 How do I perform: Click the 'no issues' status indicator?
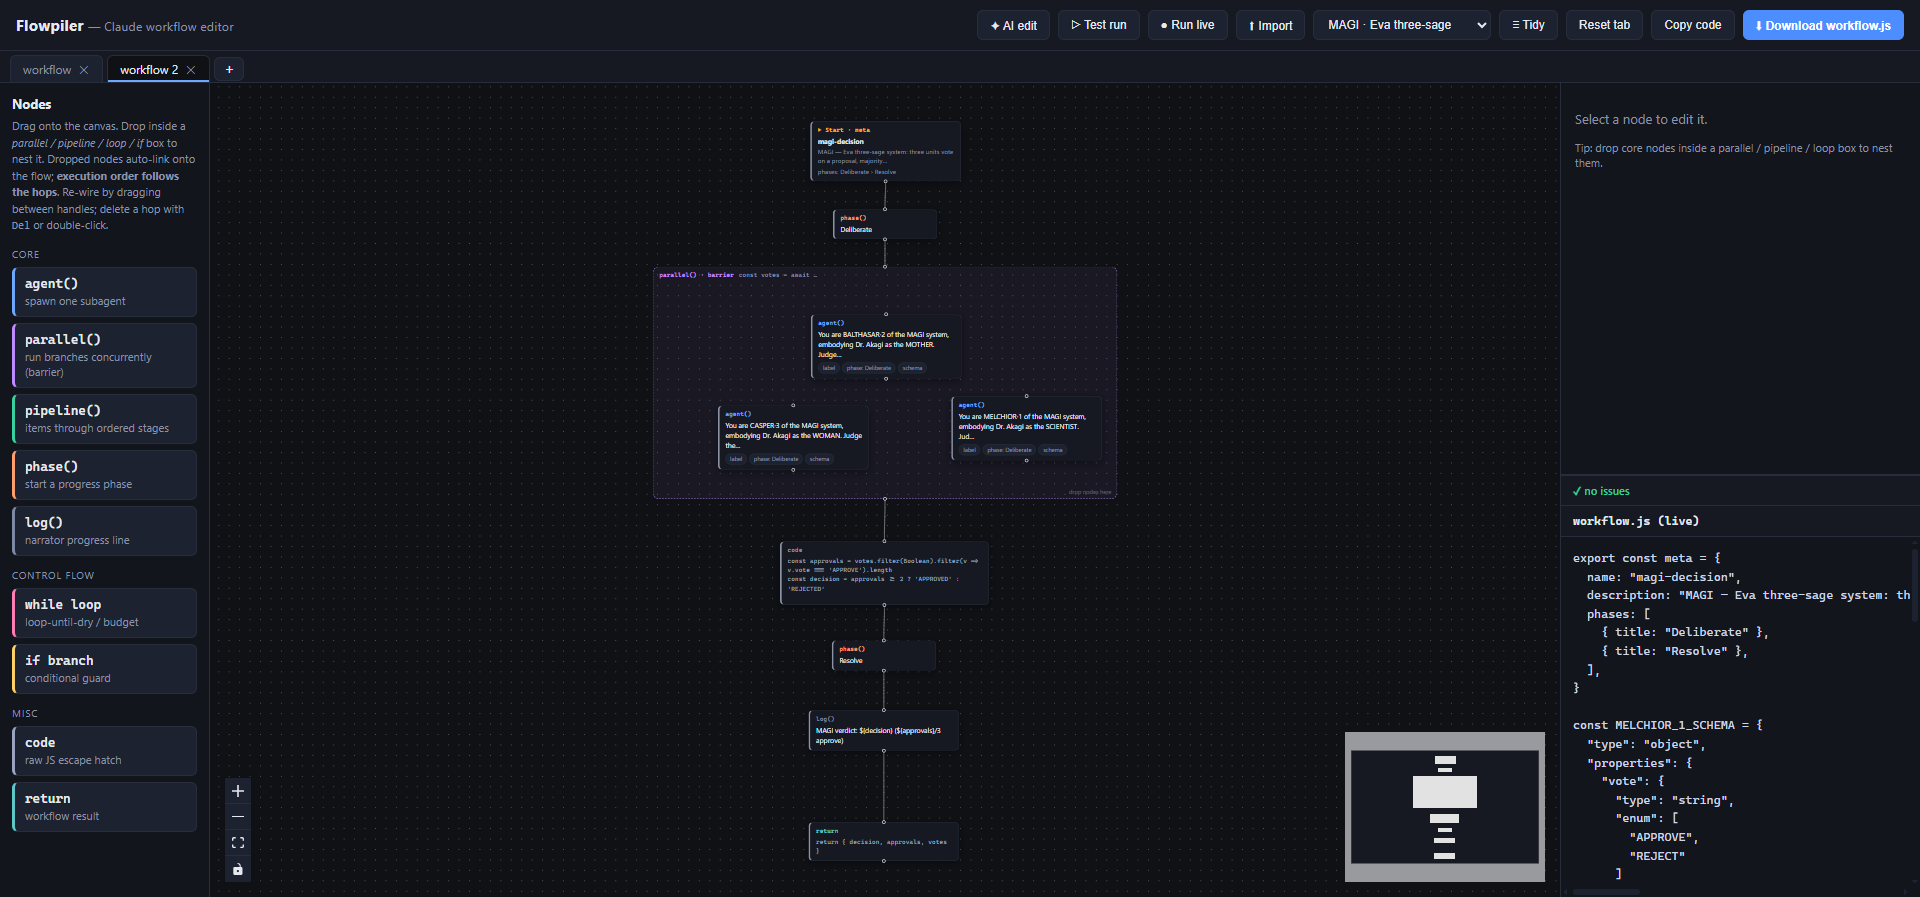tap(1601, 491)
